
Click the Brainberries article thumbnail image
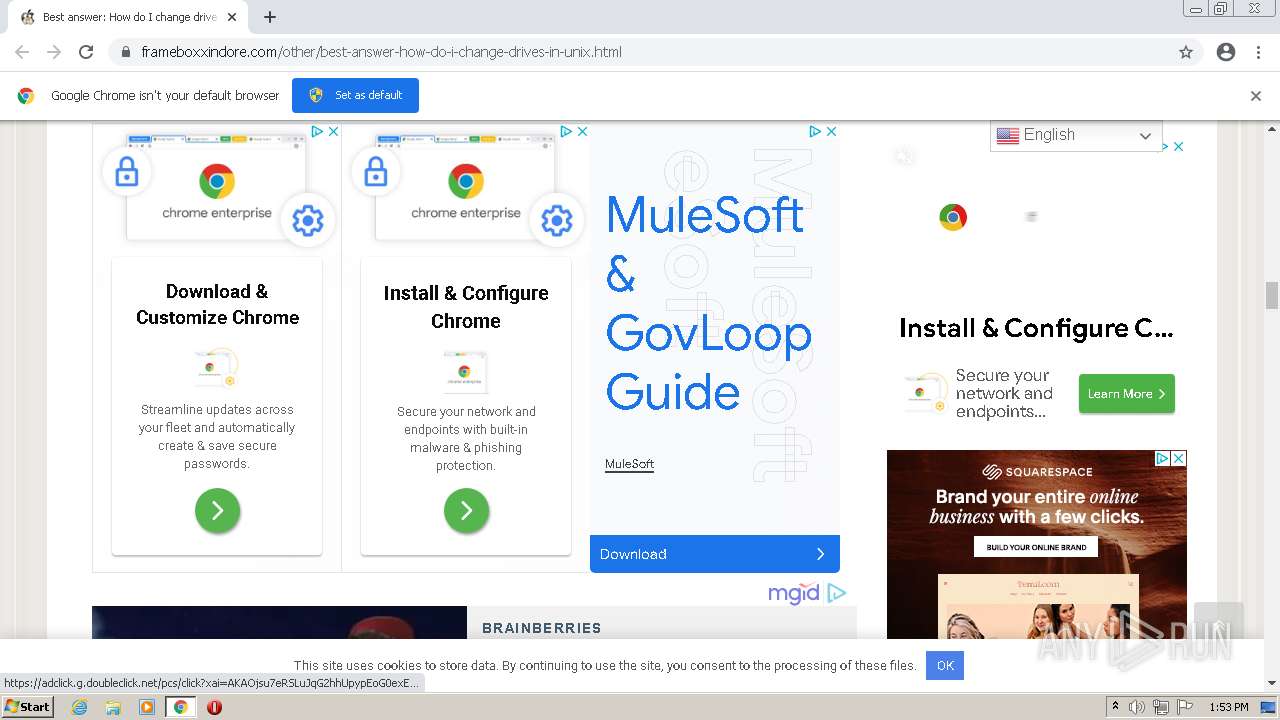pyautogui.click(x=279, y=623)
